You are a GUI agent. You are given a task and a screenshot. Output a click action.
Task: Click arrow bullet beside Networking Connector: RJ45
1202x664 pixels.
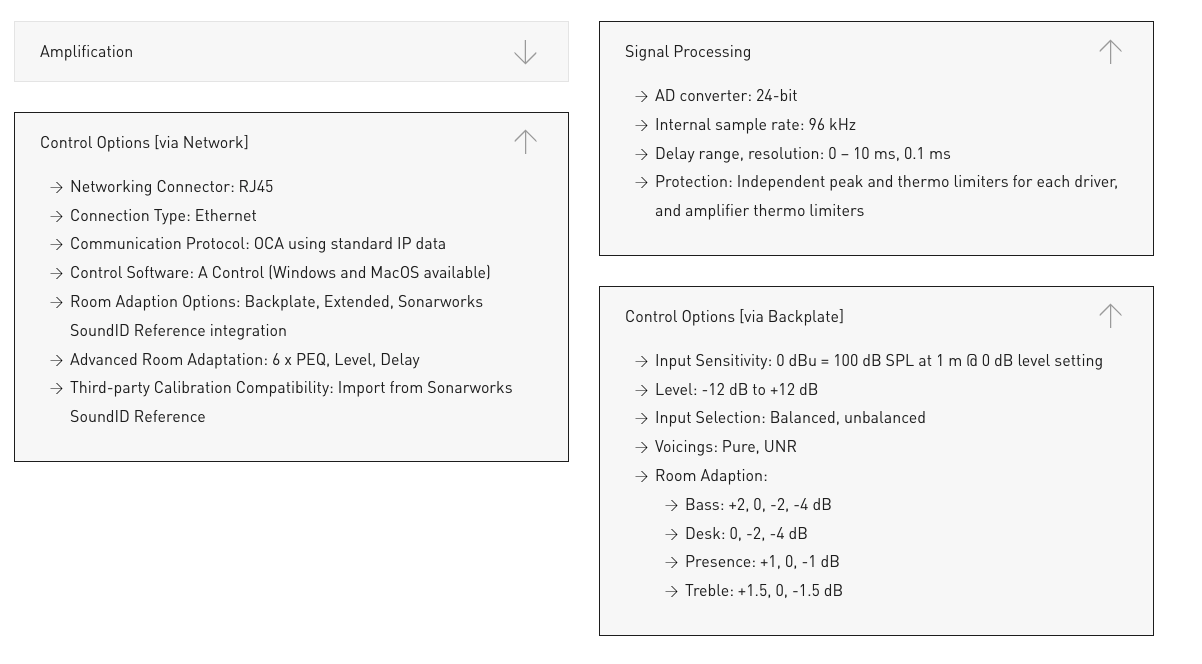[x=57, y=187]
